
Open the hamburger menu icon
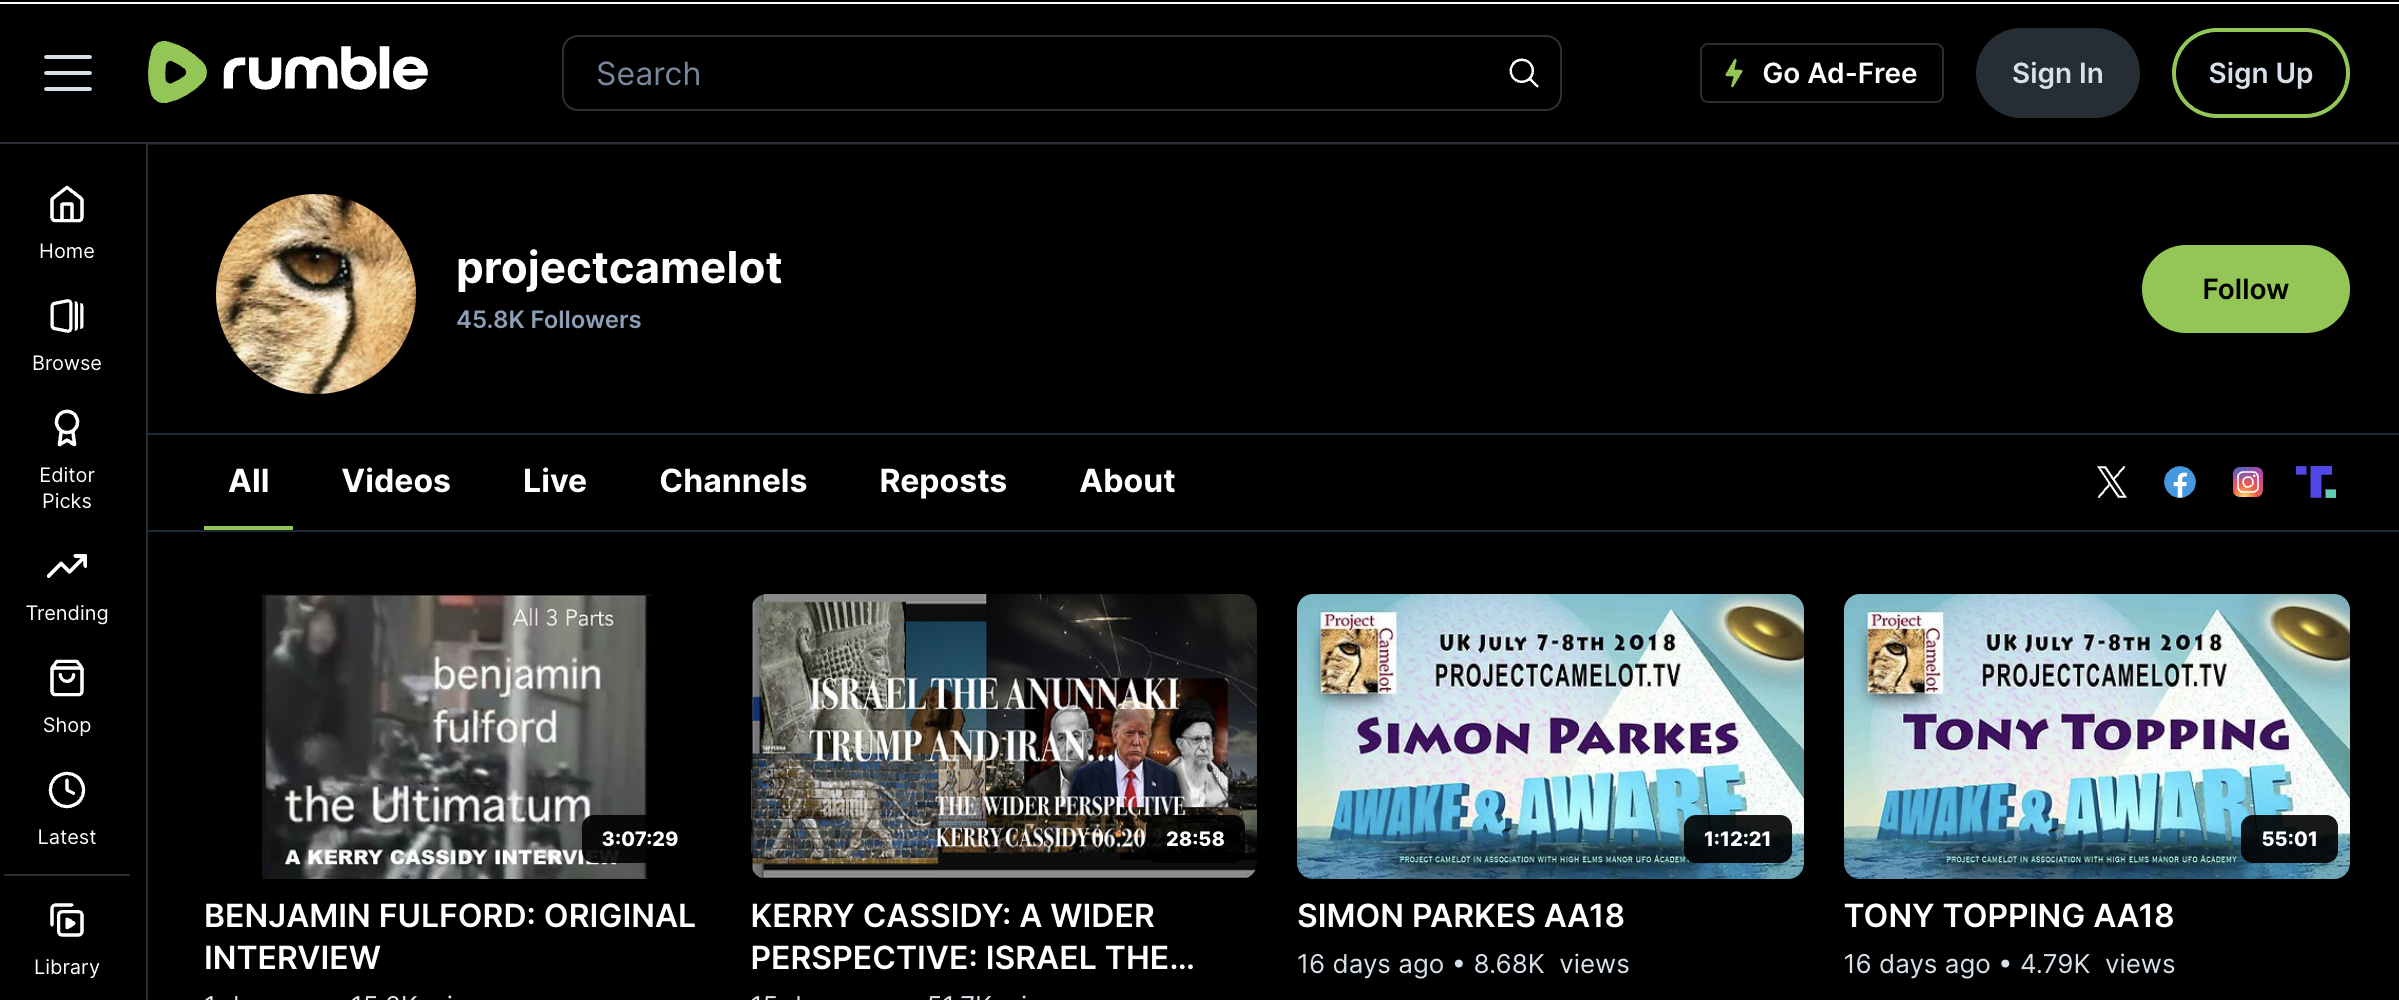coord(68,73)
